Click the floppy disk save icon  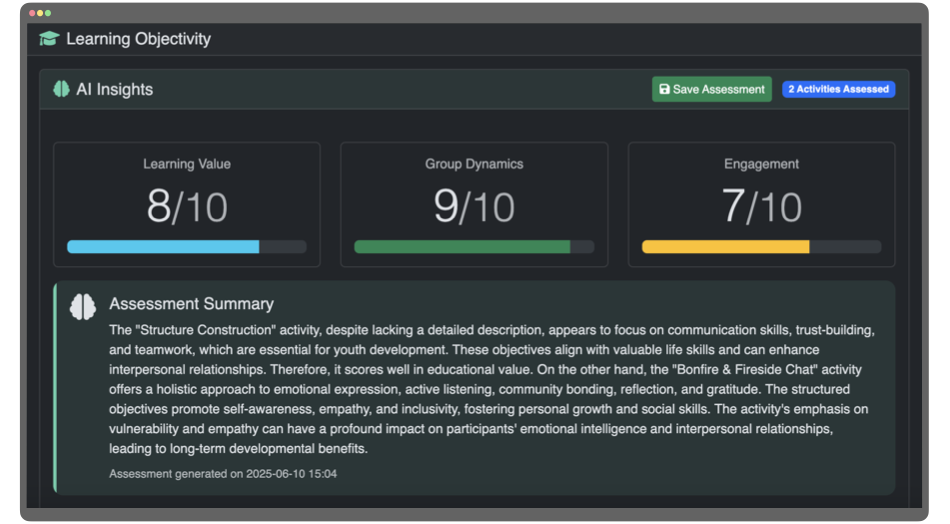664,89
